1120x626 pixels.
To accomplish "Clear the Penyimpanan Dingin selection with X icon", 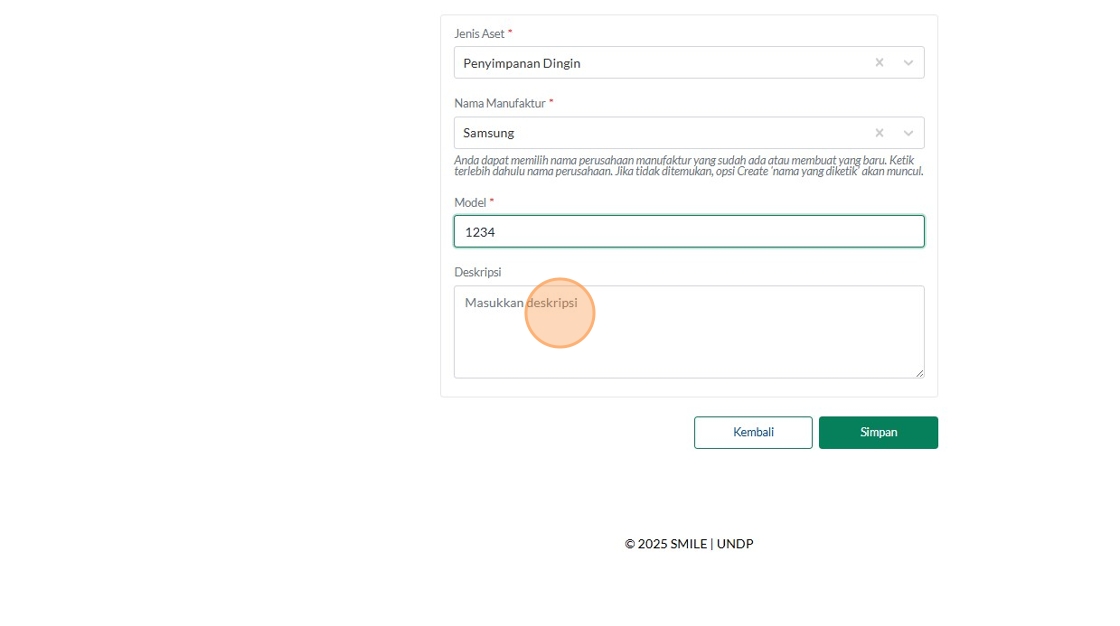I will [879, 63].
